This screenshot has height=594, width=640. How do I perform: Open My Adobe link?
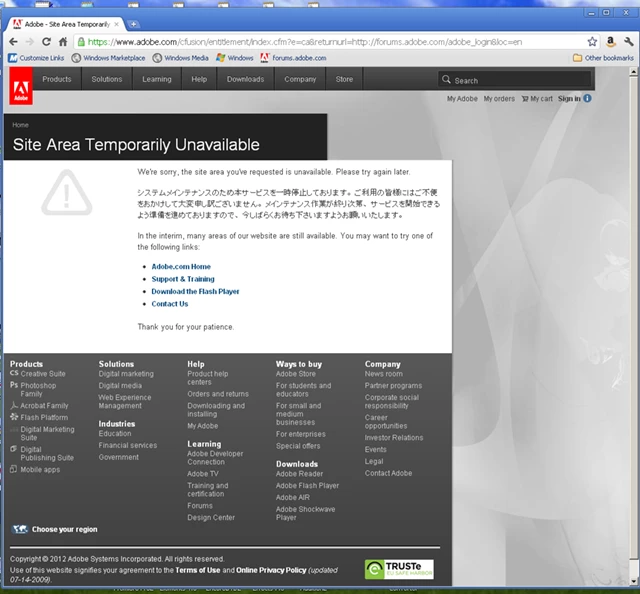462,99
